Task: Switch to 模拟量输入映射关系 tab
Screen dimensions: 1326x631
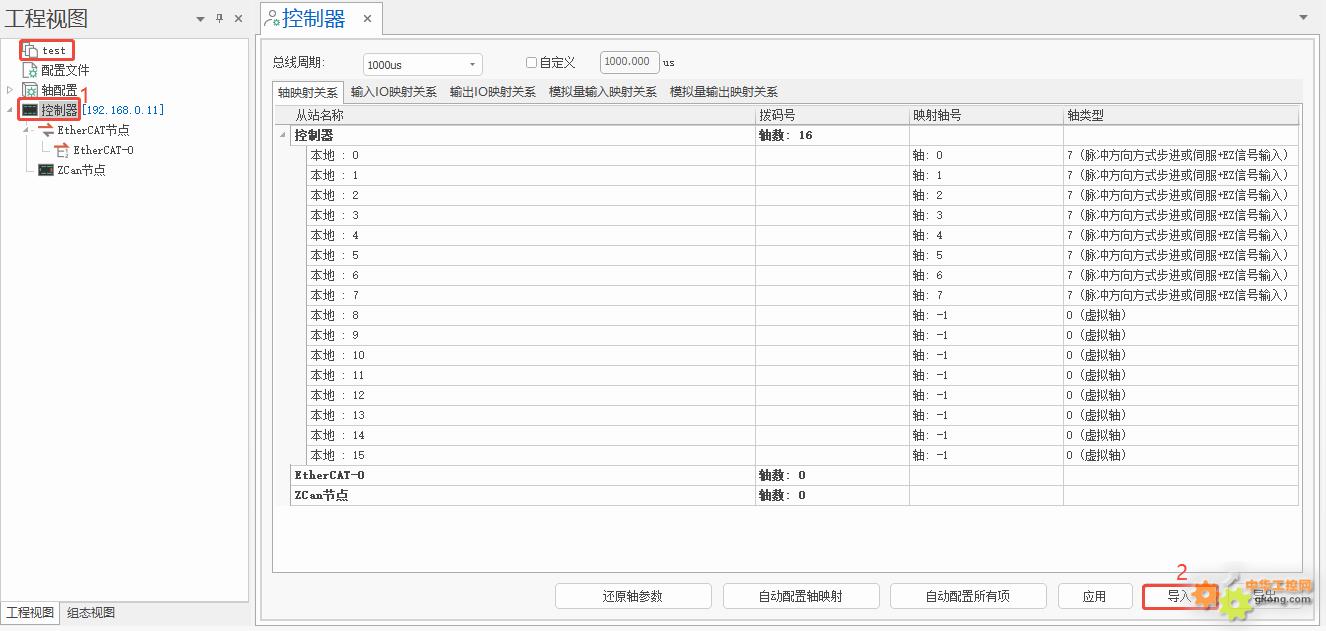Action: (602, 92)
